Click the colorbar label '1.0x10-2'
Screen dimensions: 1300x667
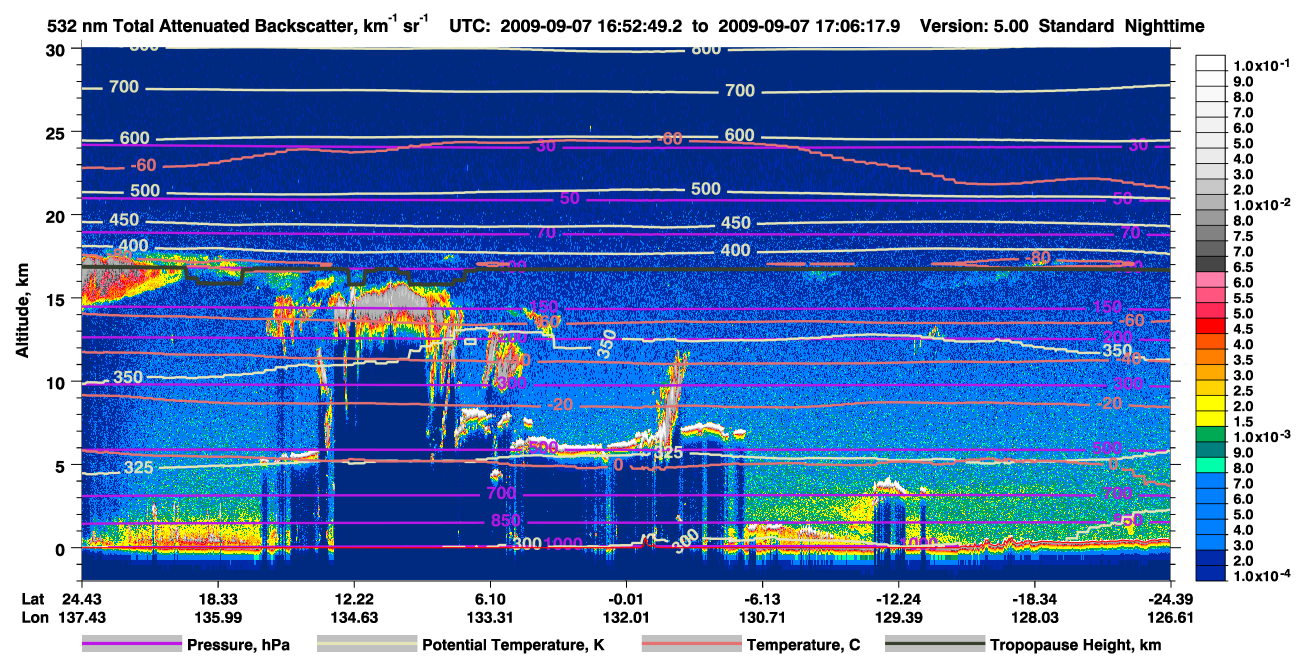pyautogui.click(x=1260, y=204)
